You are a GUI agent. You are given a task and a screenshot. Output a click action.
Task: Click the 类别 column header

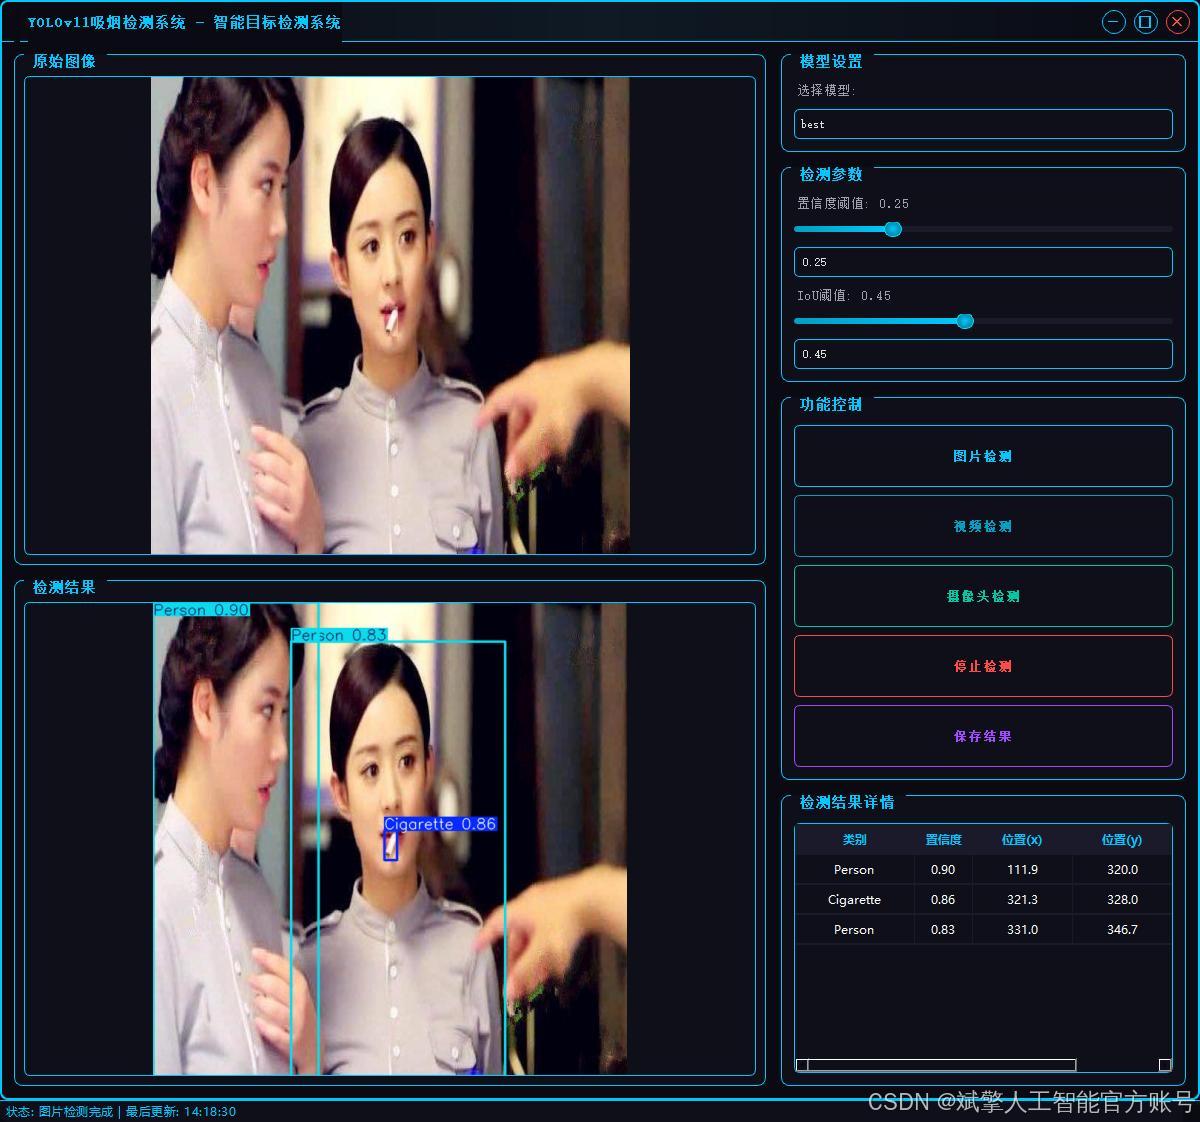click(855, 839)
